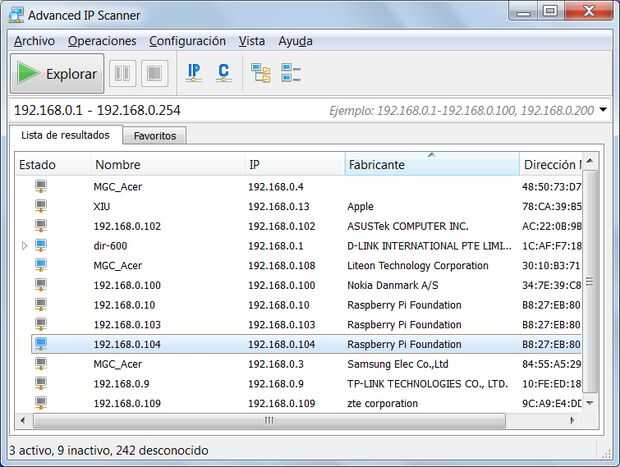
Task: Click the status bar resize grip
Action: (x=606, y=454)
